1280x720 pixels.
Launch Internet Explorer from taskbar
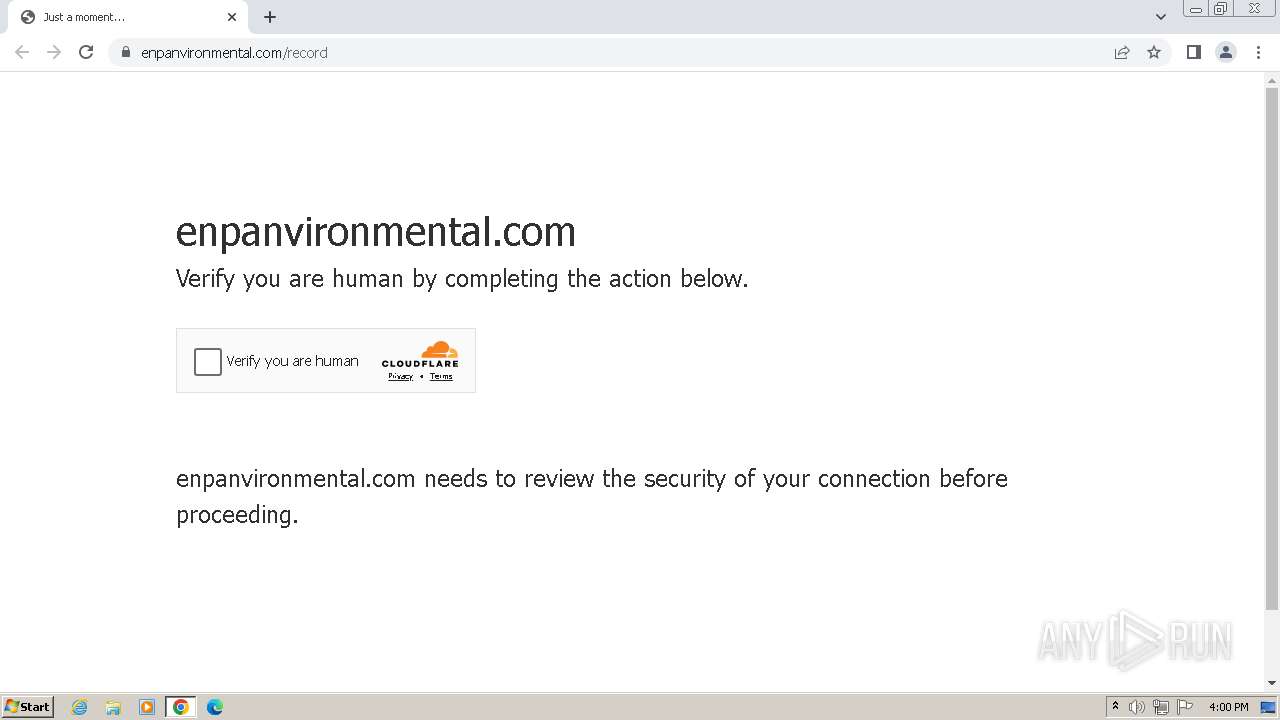tap(80, 707)
